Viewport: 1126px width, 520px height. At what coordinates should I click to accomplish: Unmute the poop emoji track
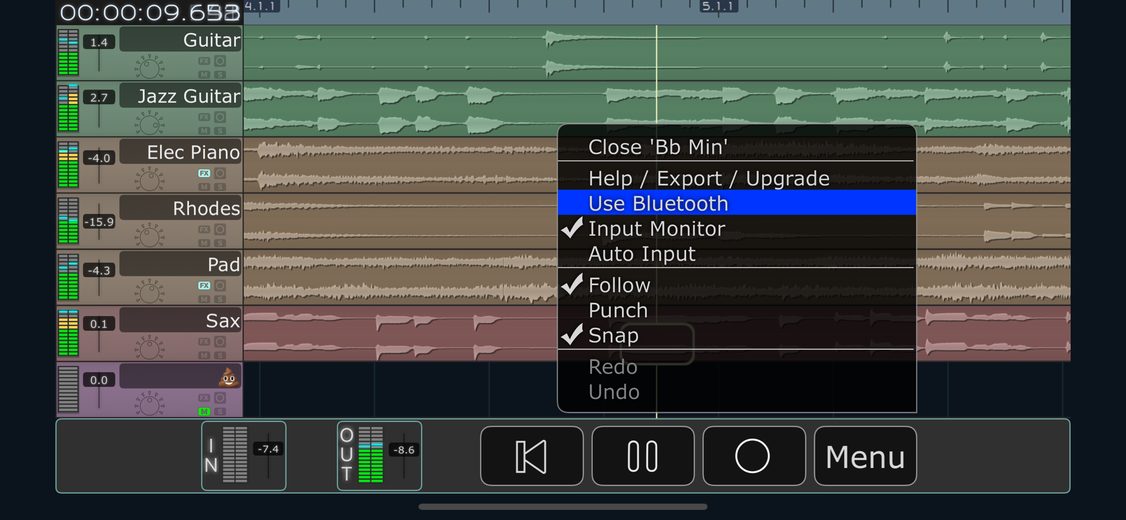tap(204, 411)
